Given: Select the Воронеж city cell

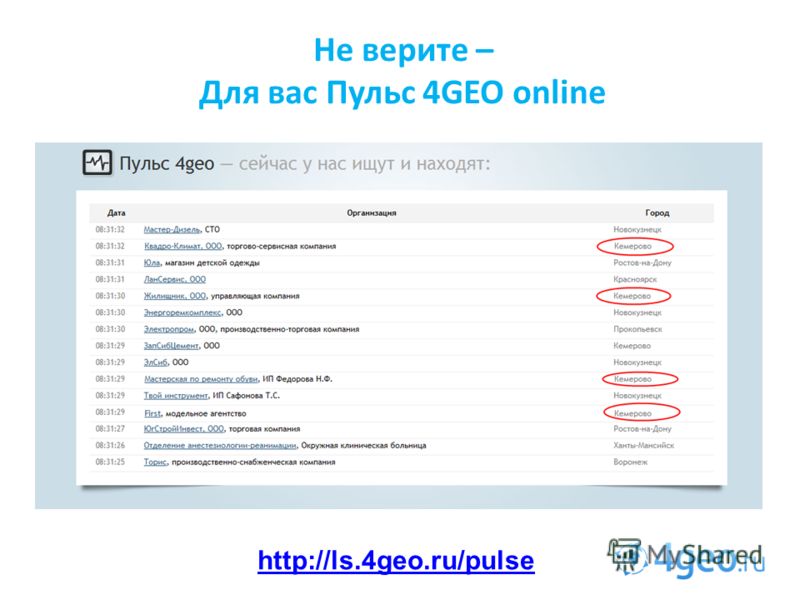Looking at the screenshot, I should 630,462.
